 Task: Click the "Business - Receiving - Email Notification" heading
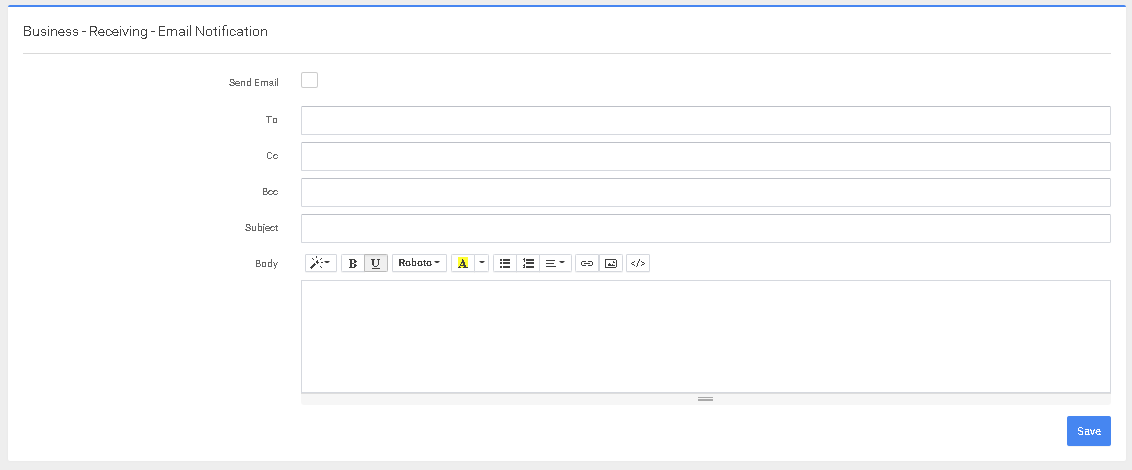coord(145,31)
